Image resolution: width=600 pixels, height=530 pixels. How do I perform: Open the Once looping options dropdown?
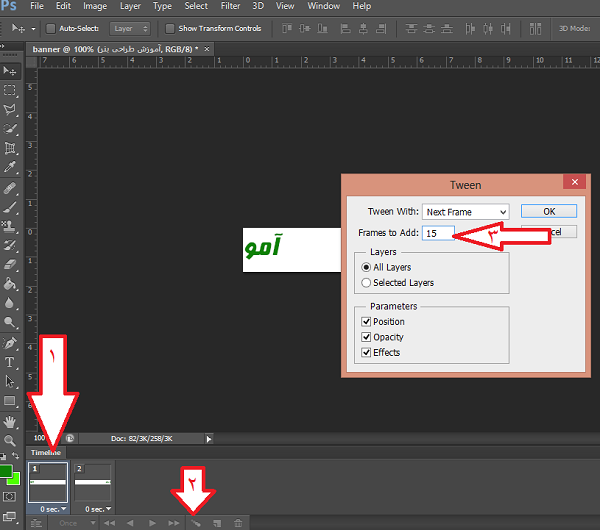74,523
